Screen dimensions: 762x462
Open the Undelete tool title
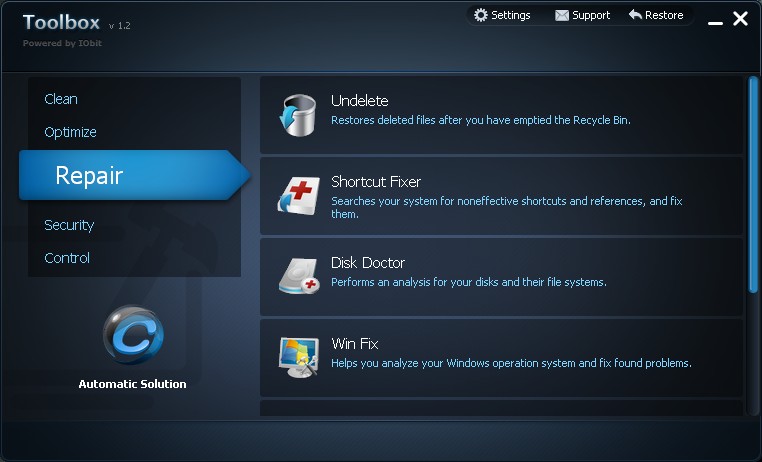pyautogui.click(x=360, y=101)
